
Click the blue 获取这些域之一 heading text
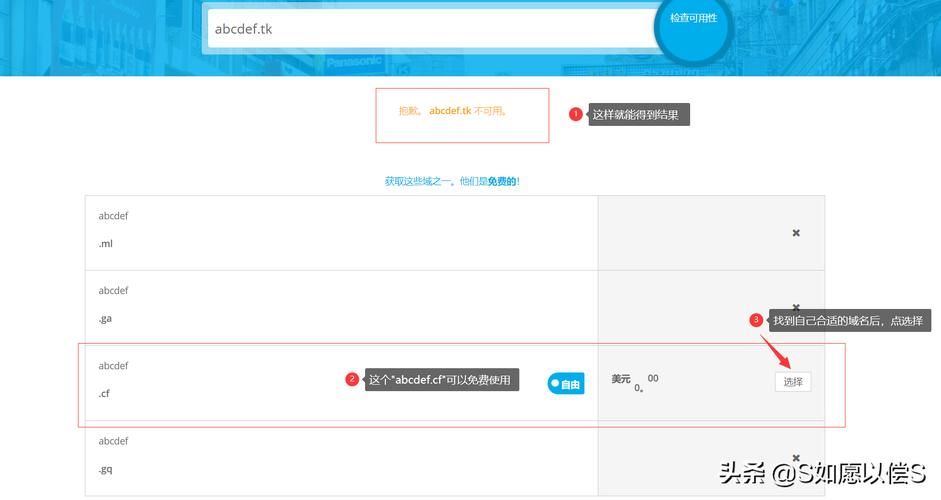(x=452, y=181)
